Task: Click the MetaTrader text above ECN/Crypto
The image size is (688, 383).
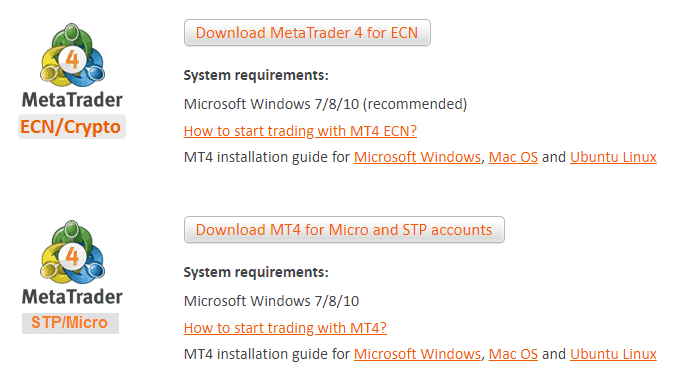Action: click(x=72, y=100)
